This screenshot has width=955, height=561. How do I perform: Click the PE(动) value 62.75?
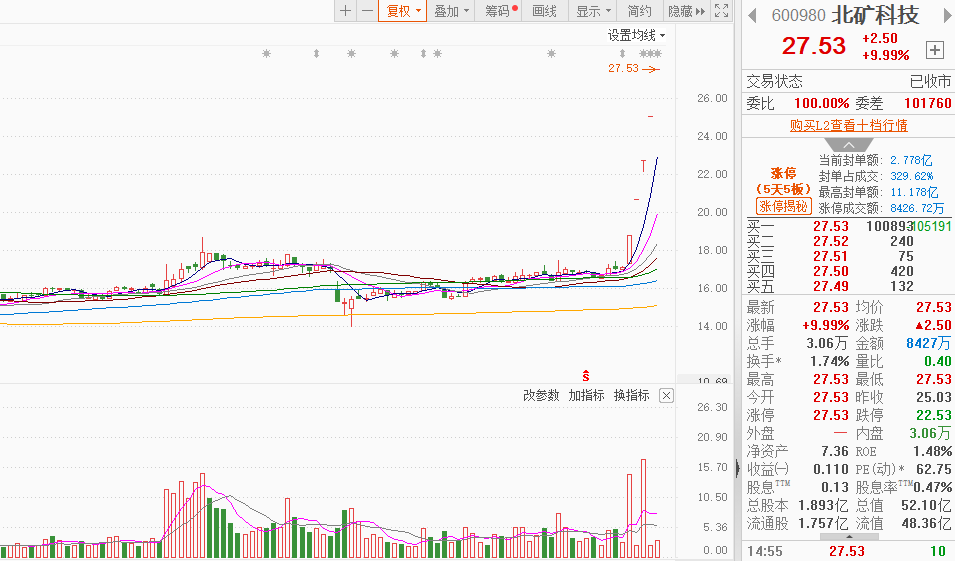[x=934, y=470]
